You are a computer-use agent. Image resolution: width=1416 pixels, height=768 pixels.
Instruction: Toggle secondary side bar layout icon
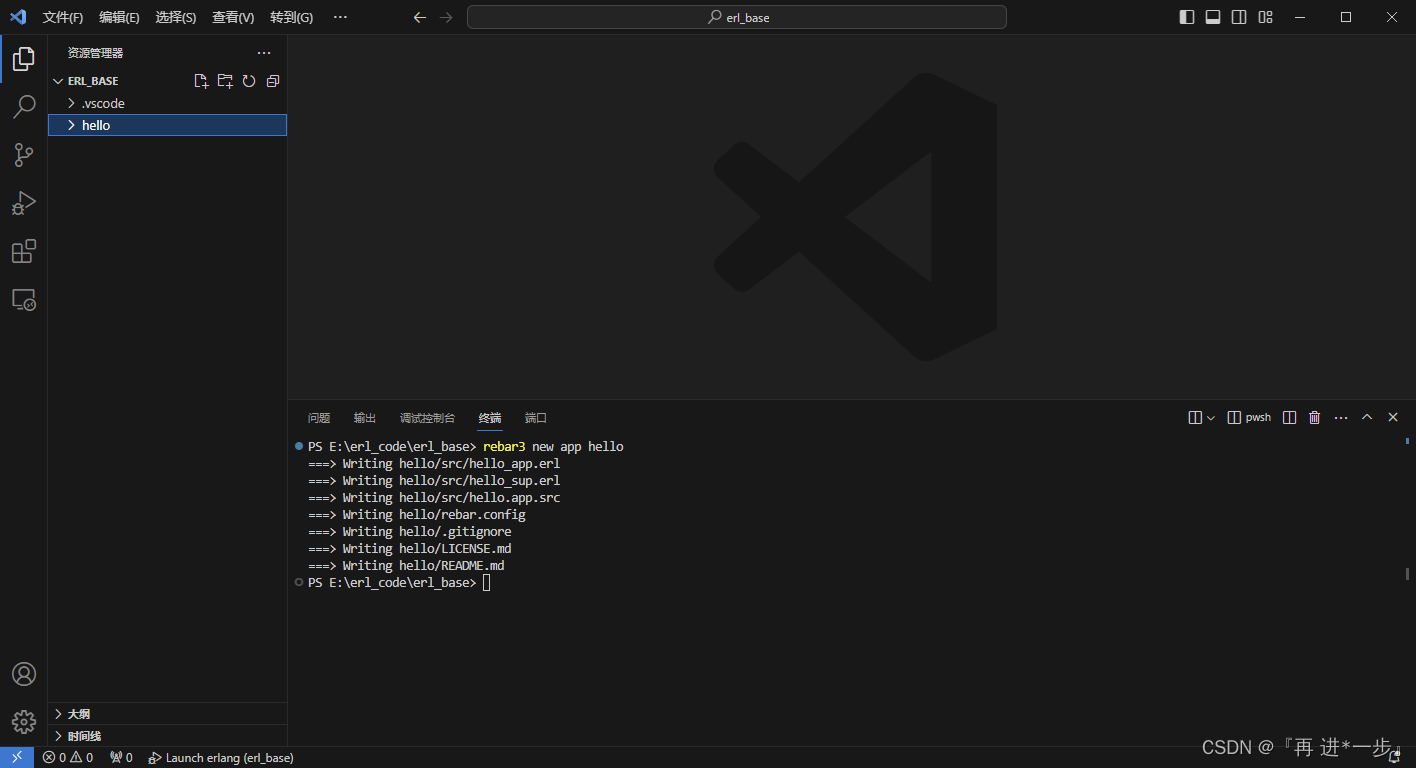(x=1239, y=17)
